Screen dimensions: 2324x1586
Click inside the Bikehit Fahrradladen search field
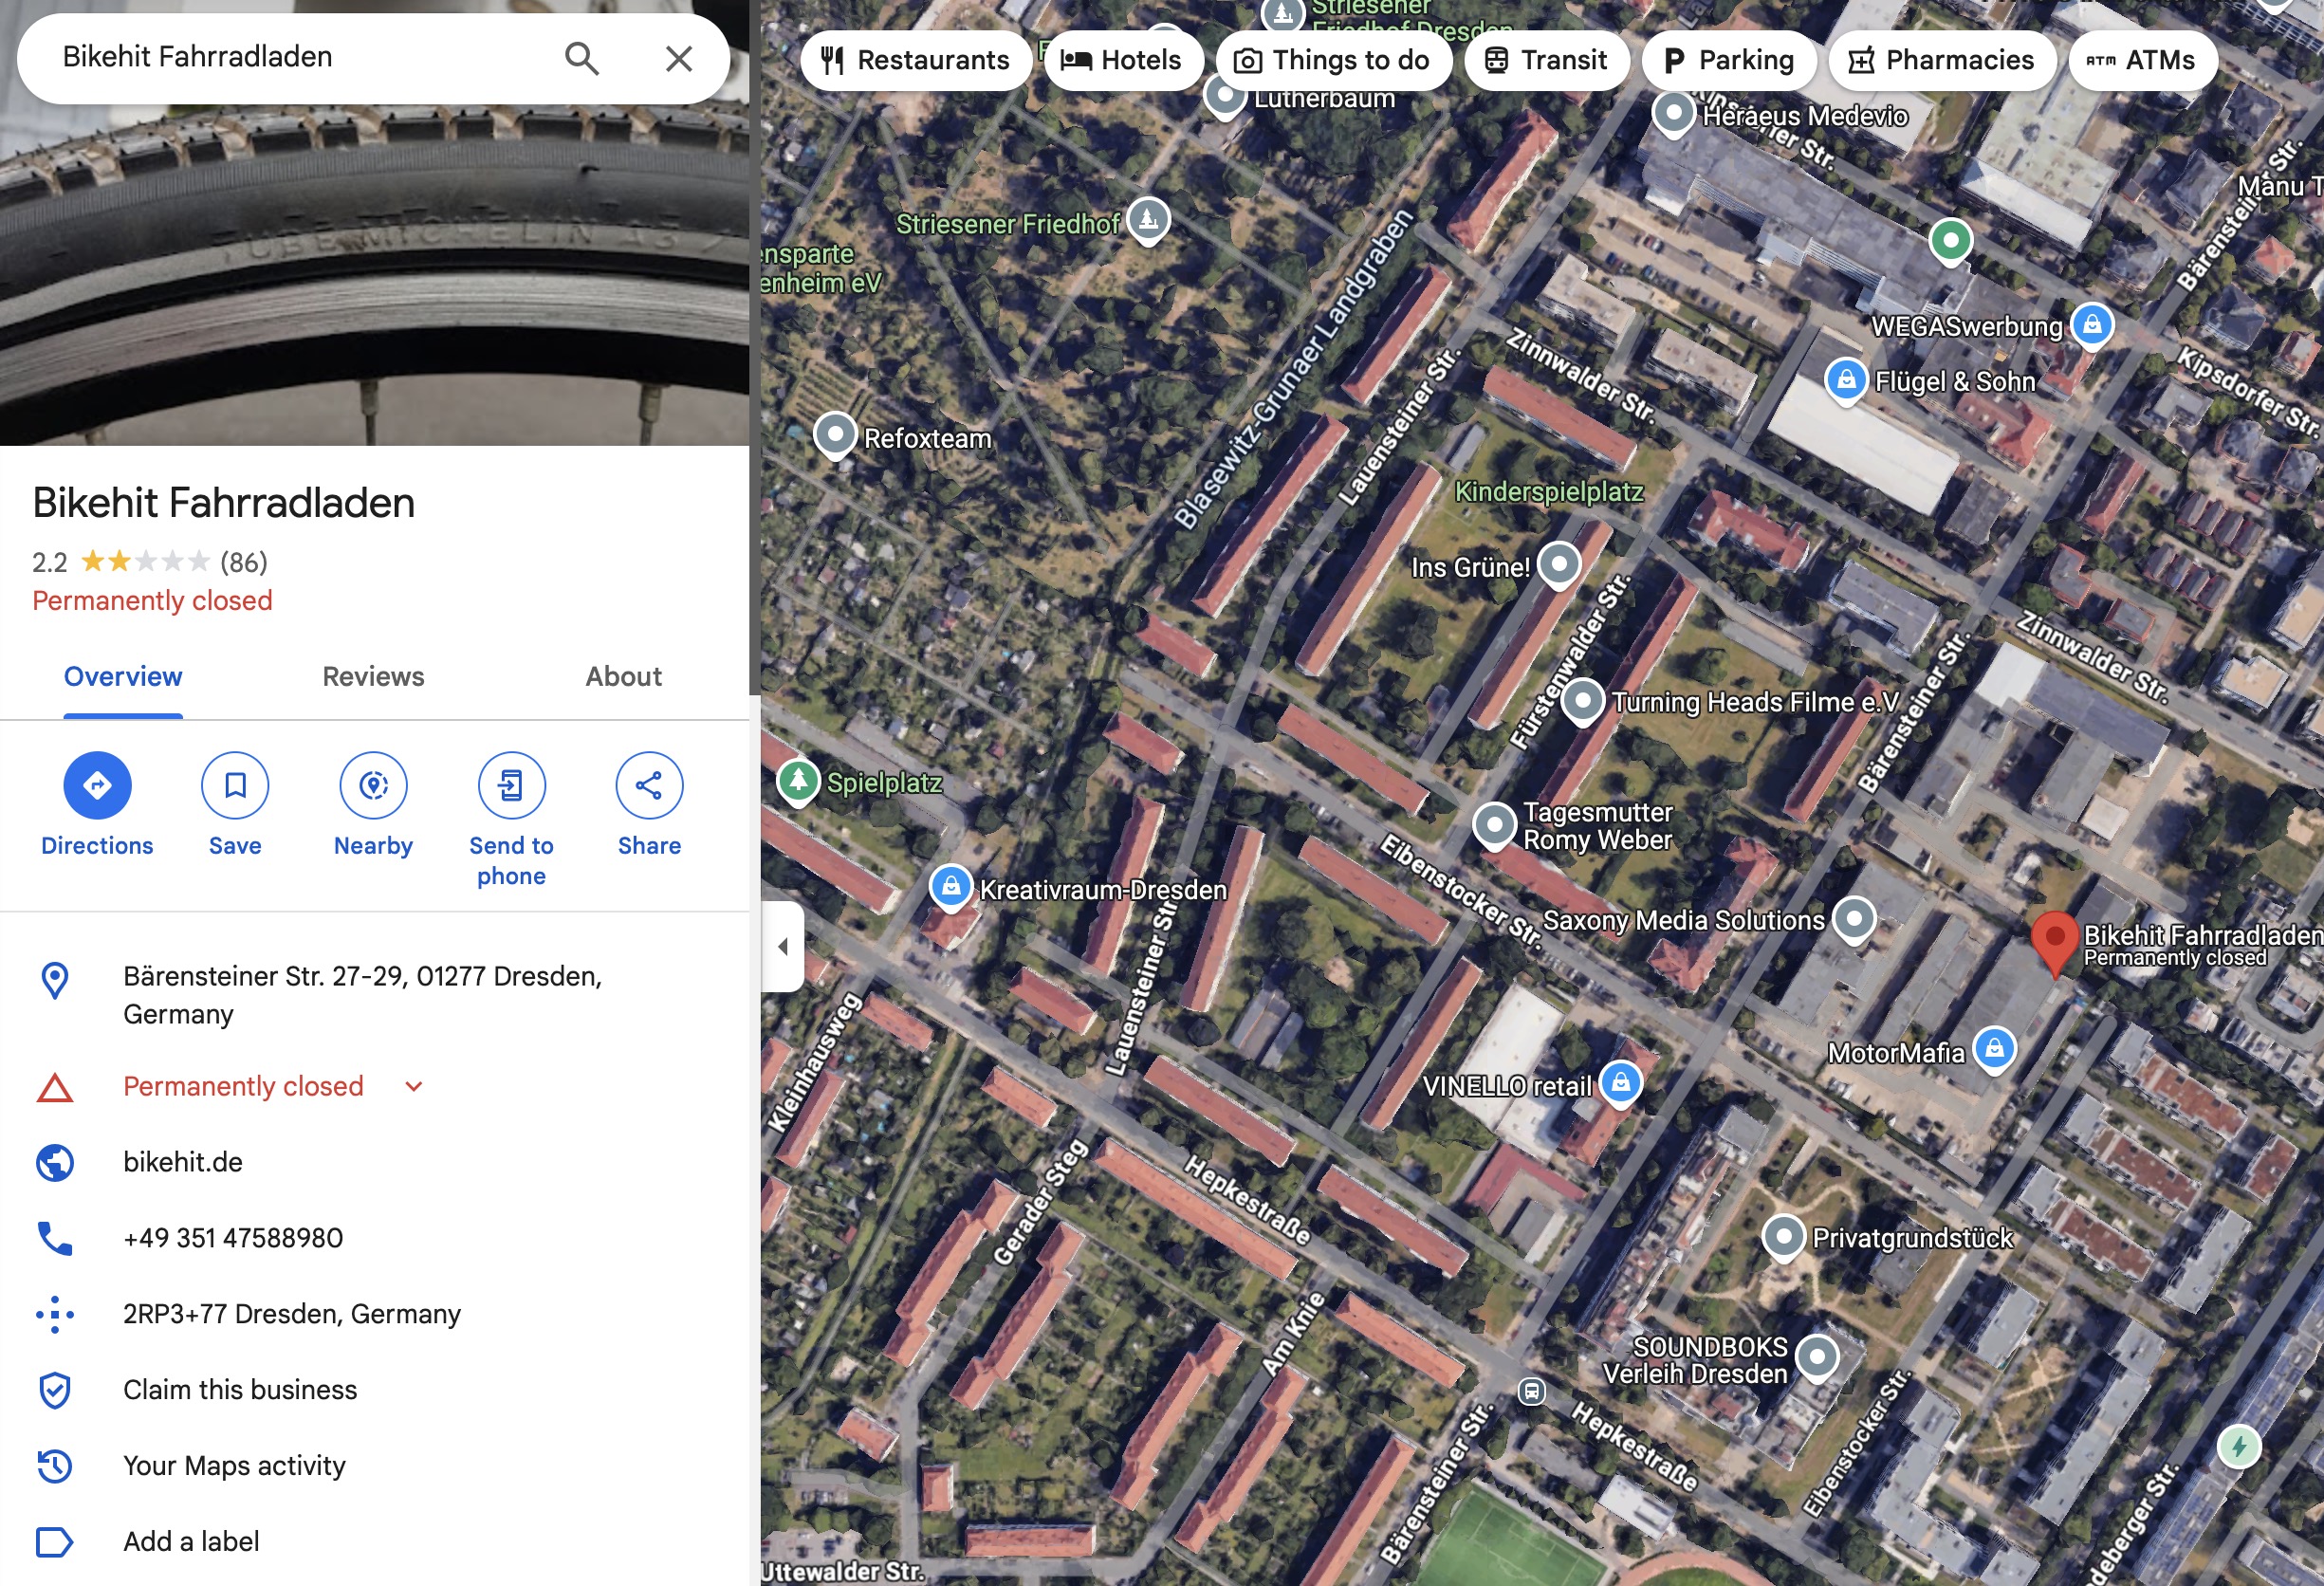coord(300,58)
